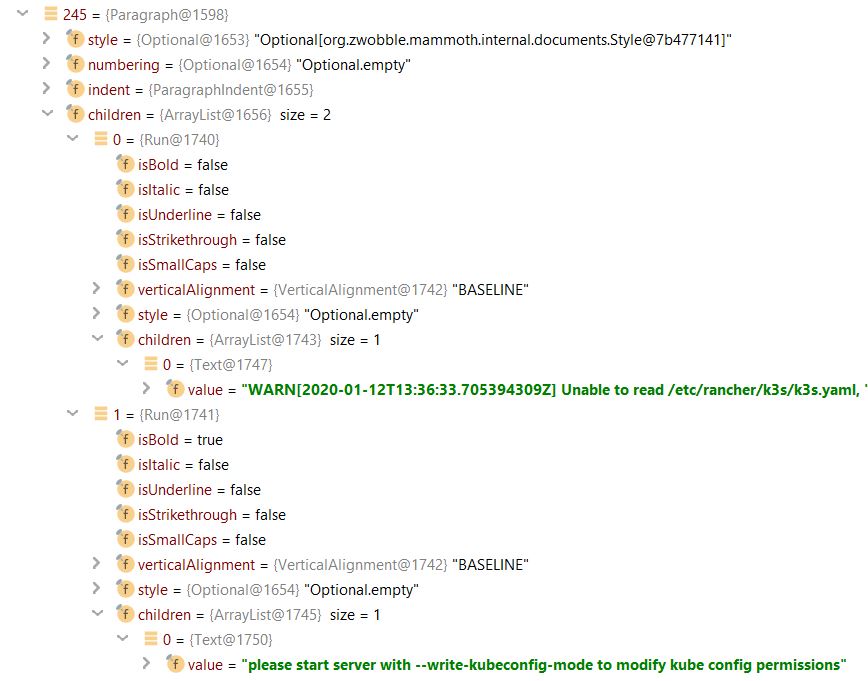Click field icon of isStrikethrough in Run@1741
This screenshot has width=868, height=681.
pos(125,514)
